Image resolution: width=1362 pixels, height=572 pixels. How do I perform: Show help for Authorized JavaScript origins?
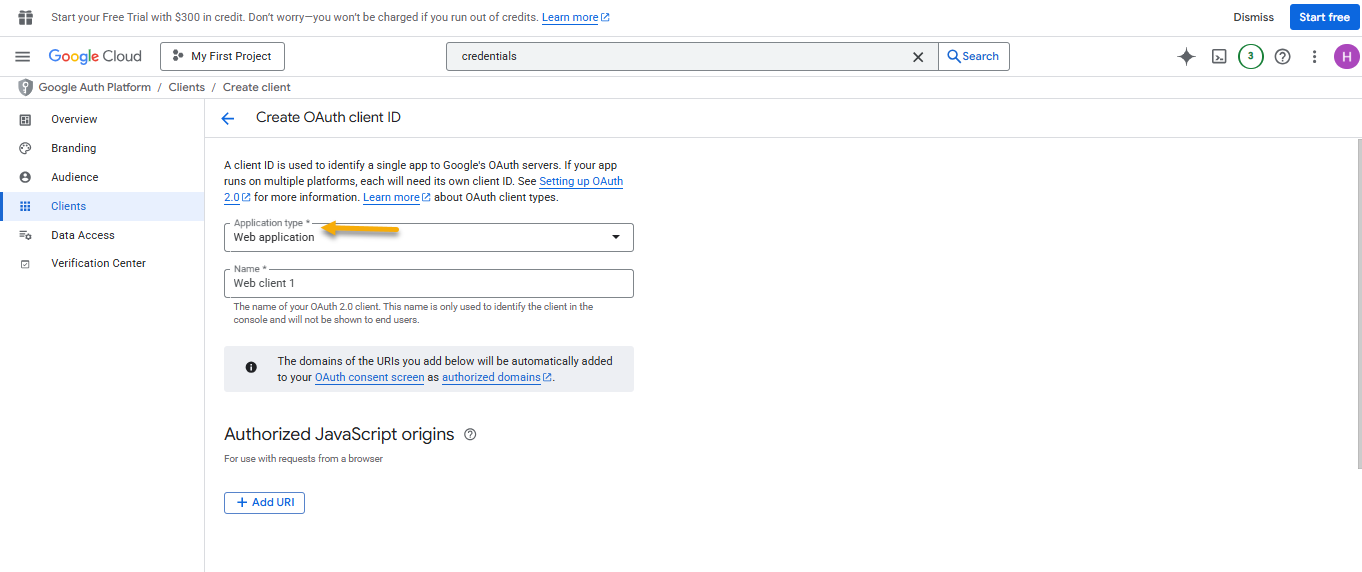(x=470, y=435)
